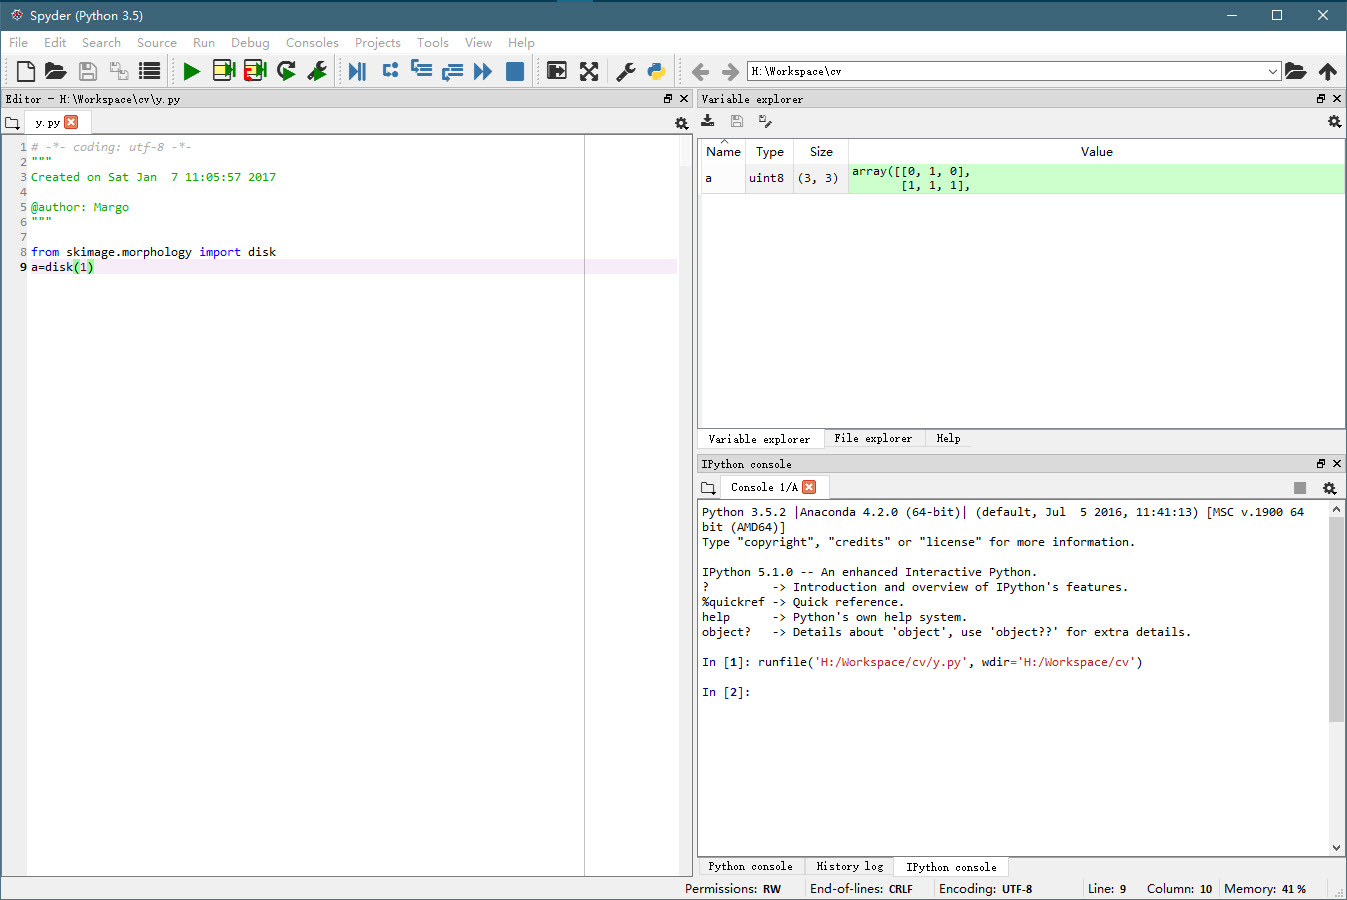Open Preferences via the wrench icon
1347x900 pixels.
click(x=626, y=71)
